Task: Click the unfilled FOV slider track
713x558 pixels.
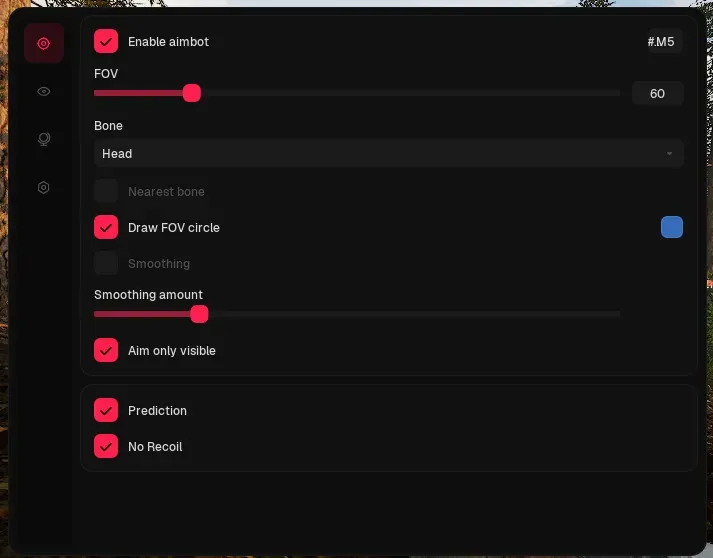Action: pos(411,93)
